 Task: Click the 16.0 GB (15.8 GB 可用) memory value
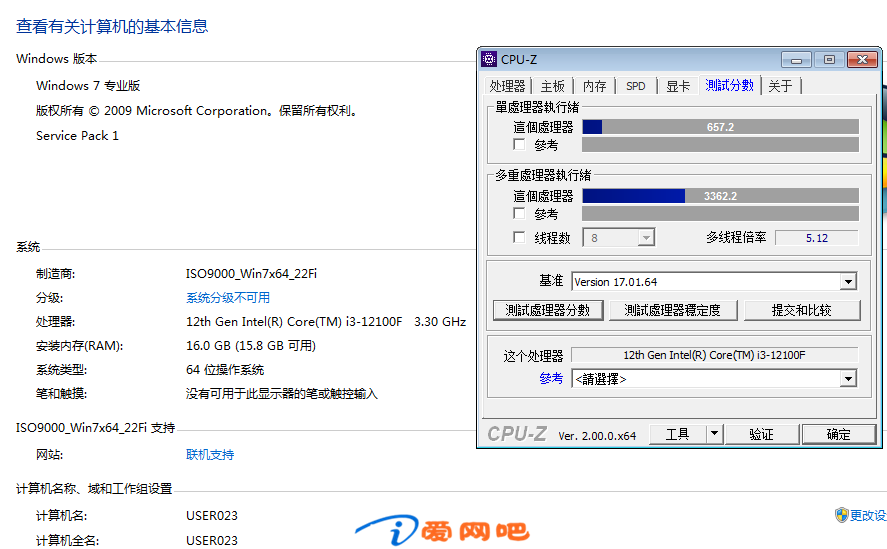tap(251, 345)
